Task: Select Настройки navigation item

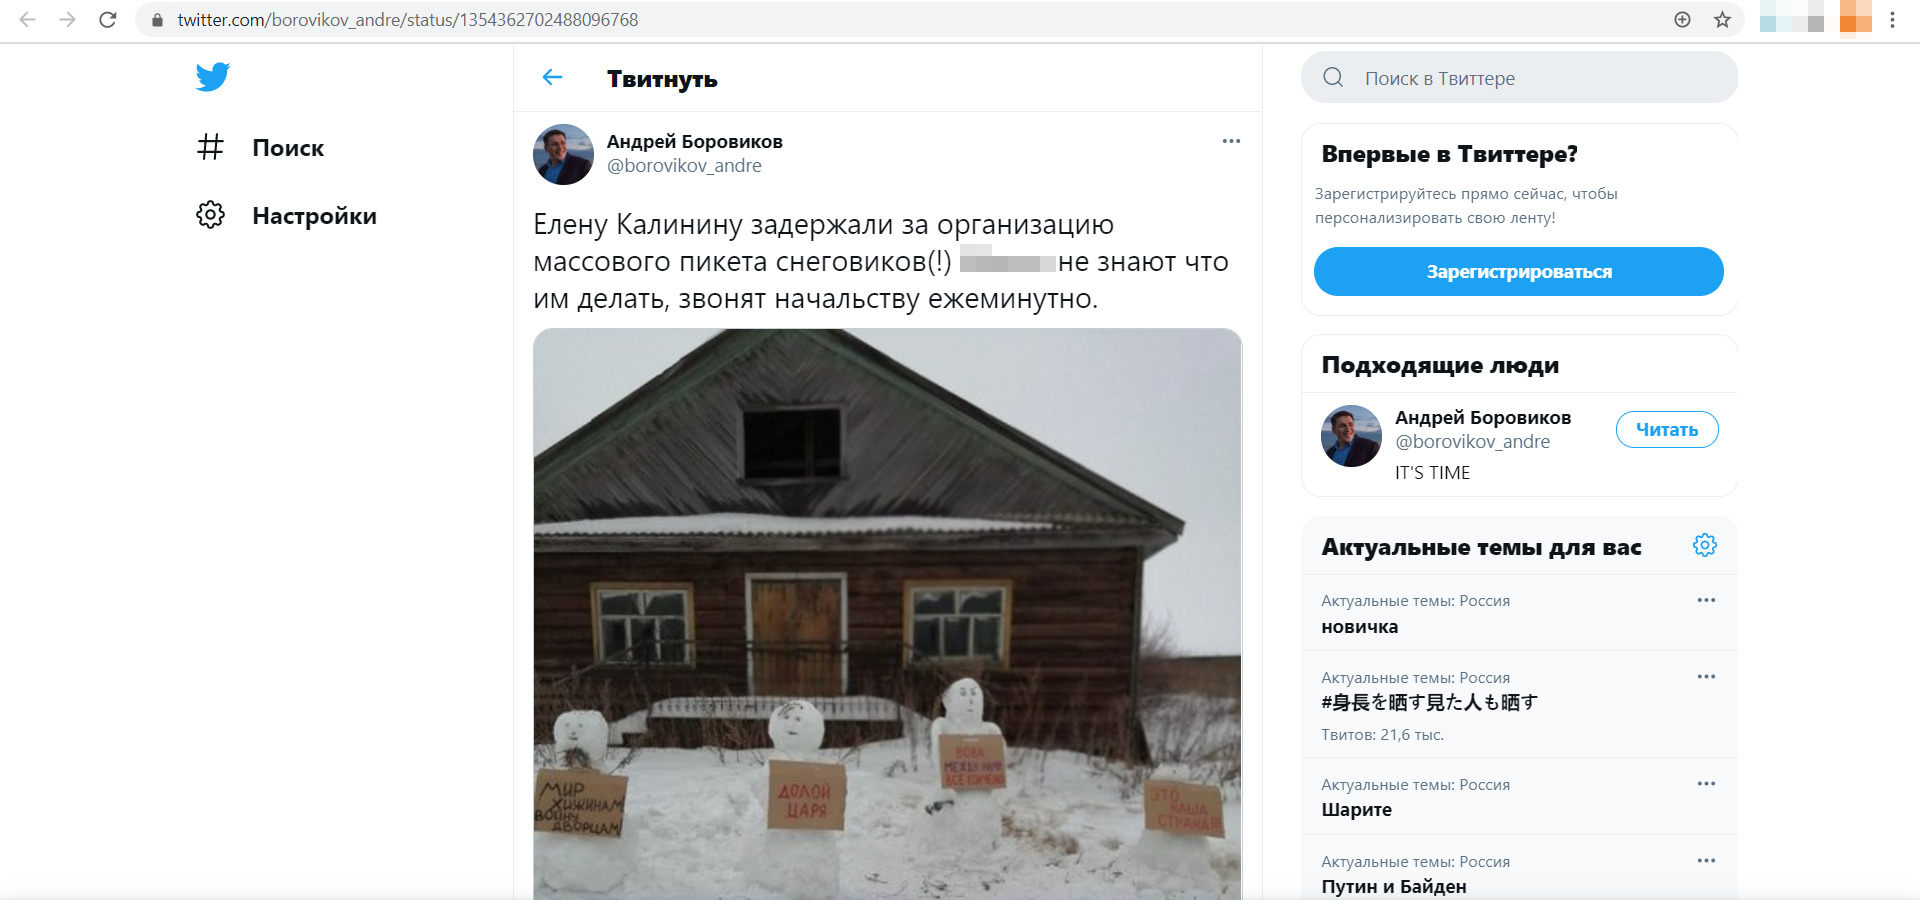Action: 314,216
